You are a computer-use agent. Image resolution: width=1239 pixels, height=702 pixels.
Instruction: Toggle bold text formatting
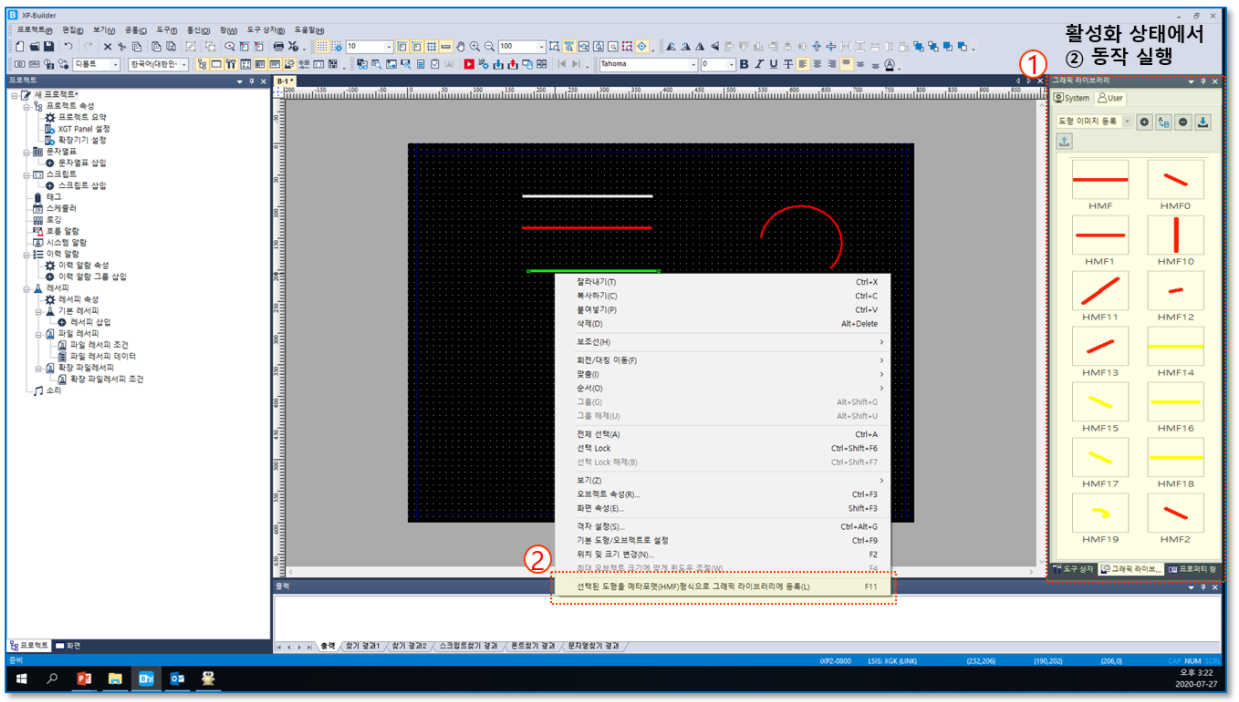(744, 64)
